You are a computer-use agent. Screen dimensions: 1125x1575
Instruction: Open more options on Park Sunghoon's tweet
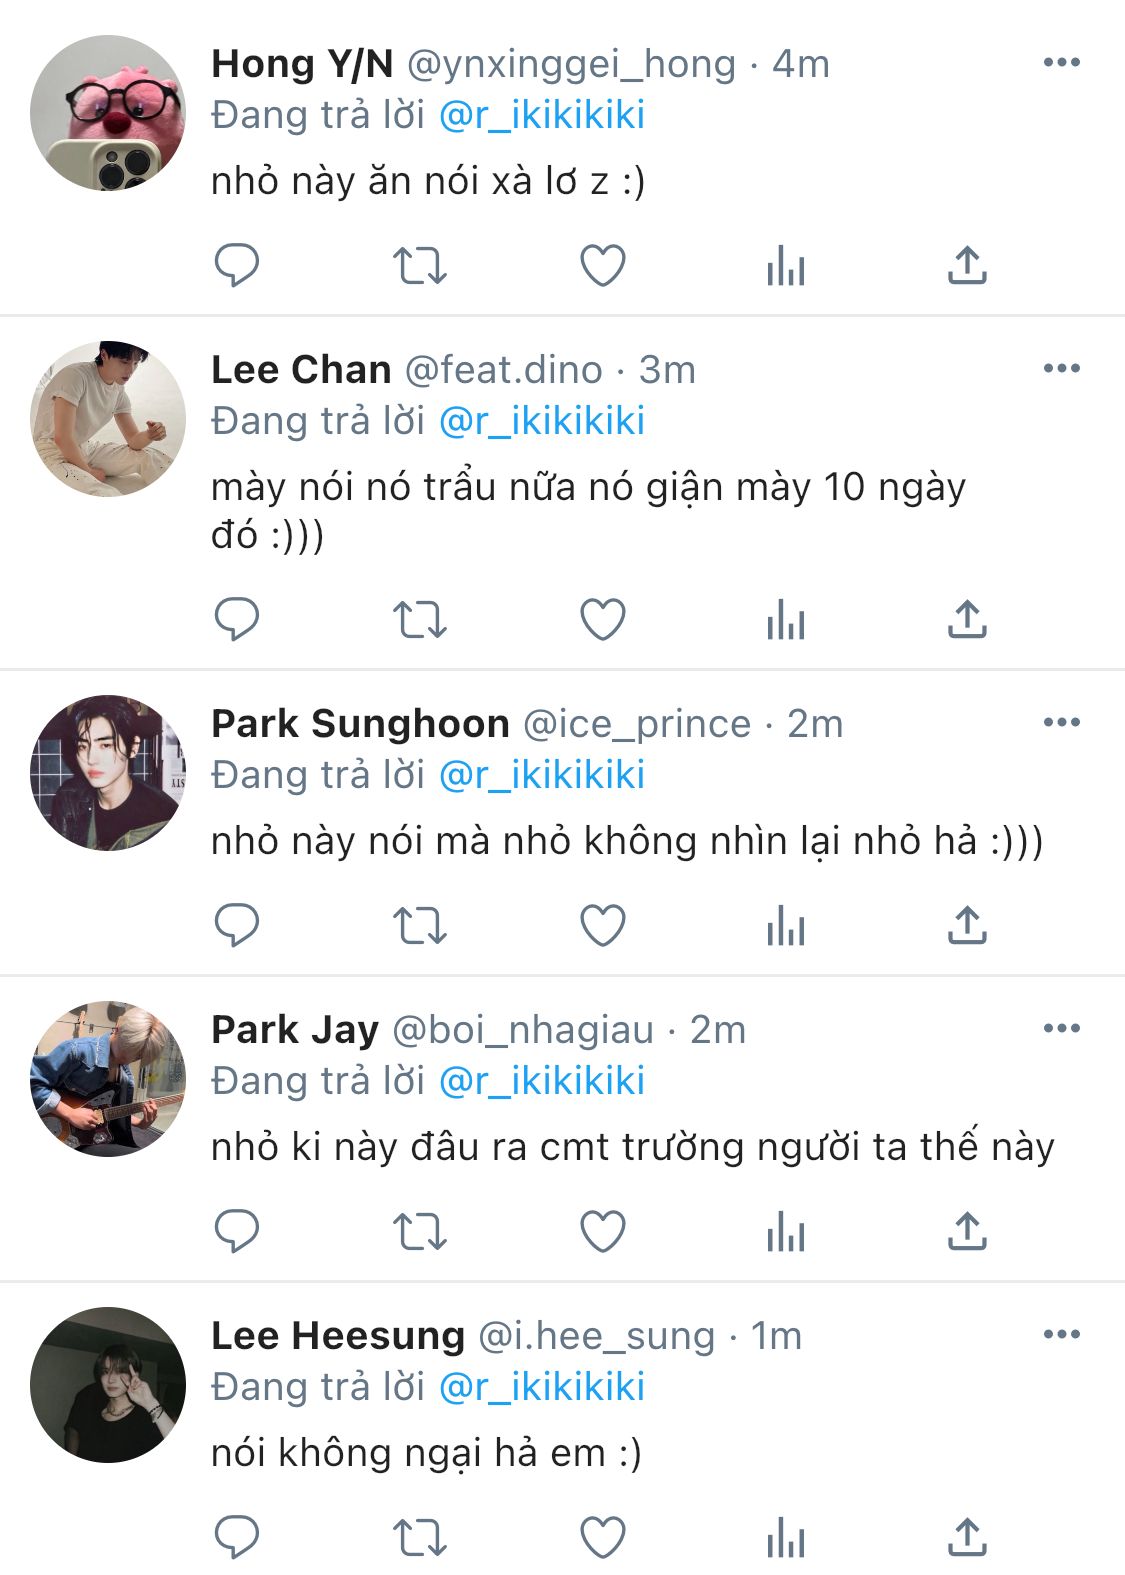[1061, 722]
